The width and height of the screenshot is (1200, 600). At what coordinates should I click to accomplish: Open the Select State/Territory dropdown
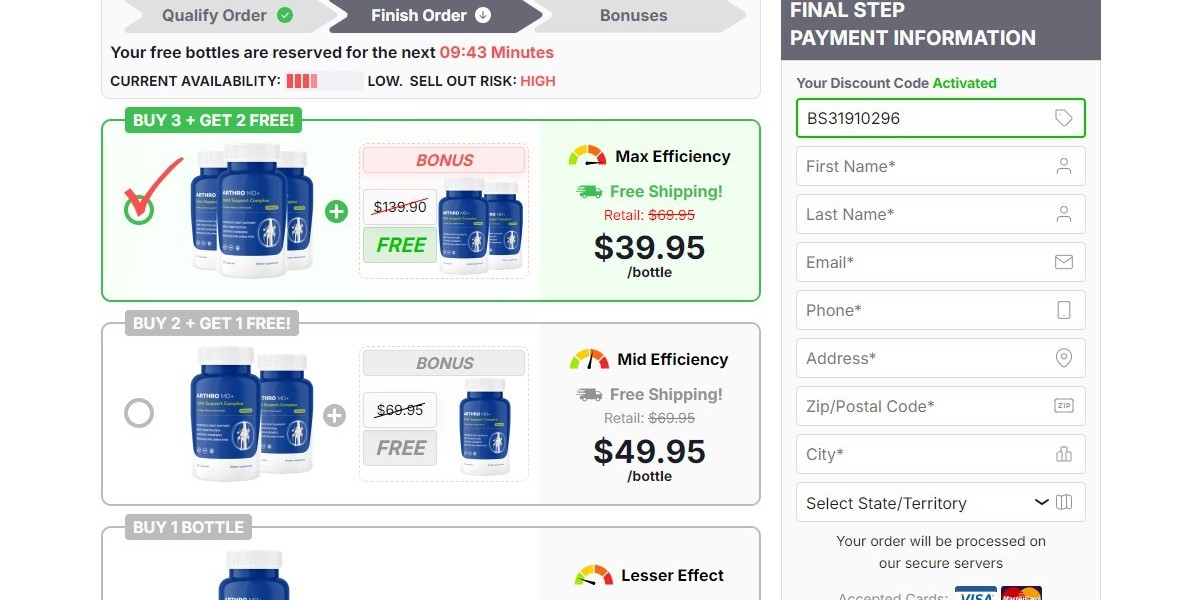[x=941, y=502]
